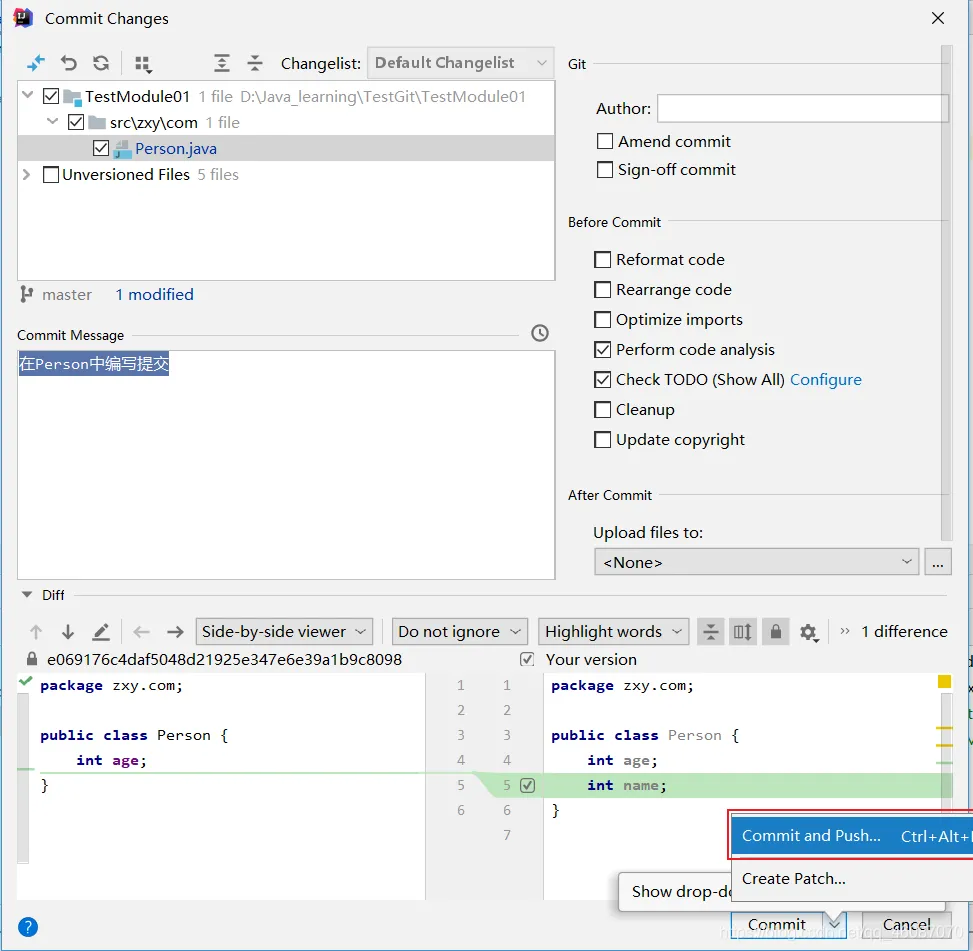
Task: Click the Author input field
Action: pos(802,109)
